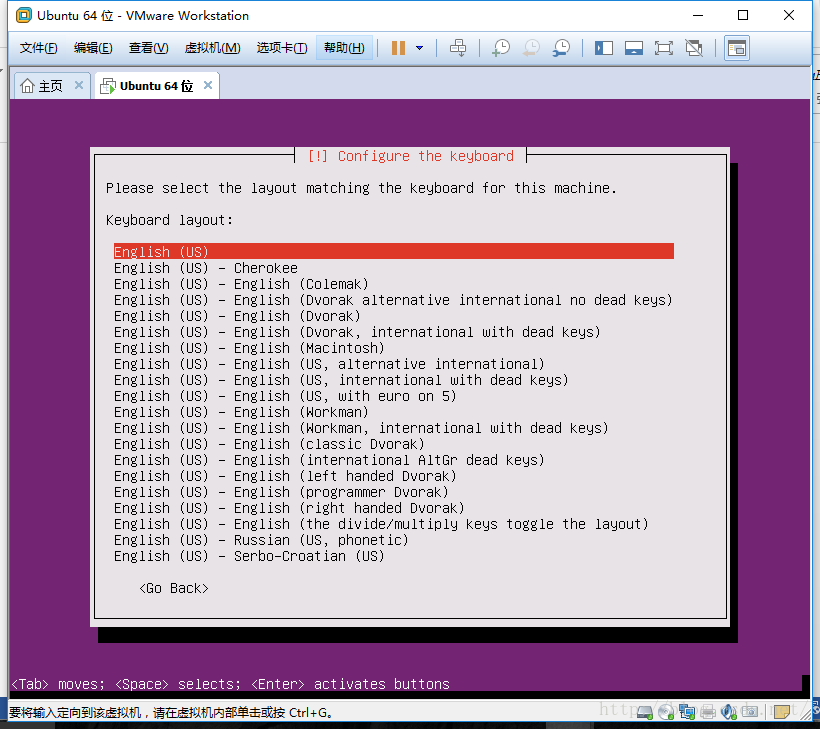The image size is (820, 729).
Task: Click the network adapter status icon
Action: (x=687, y=712)
